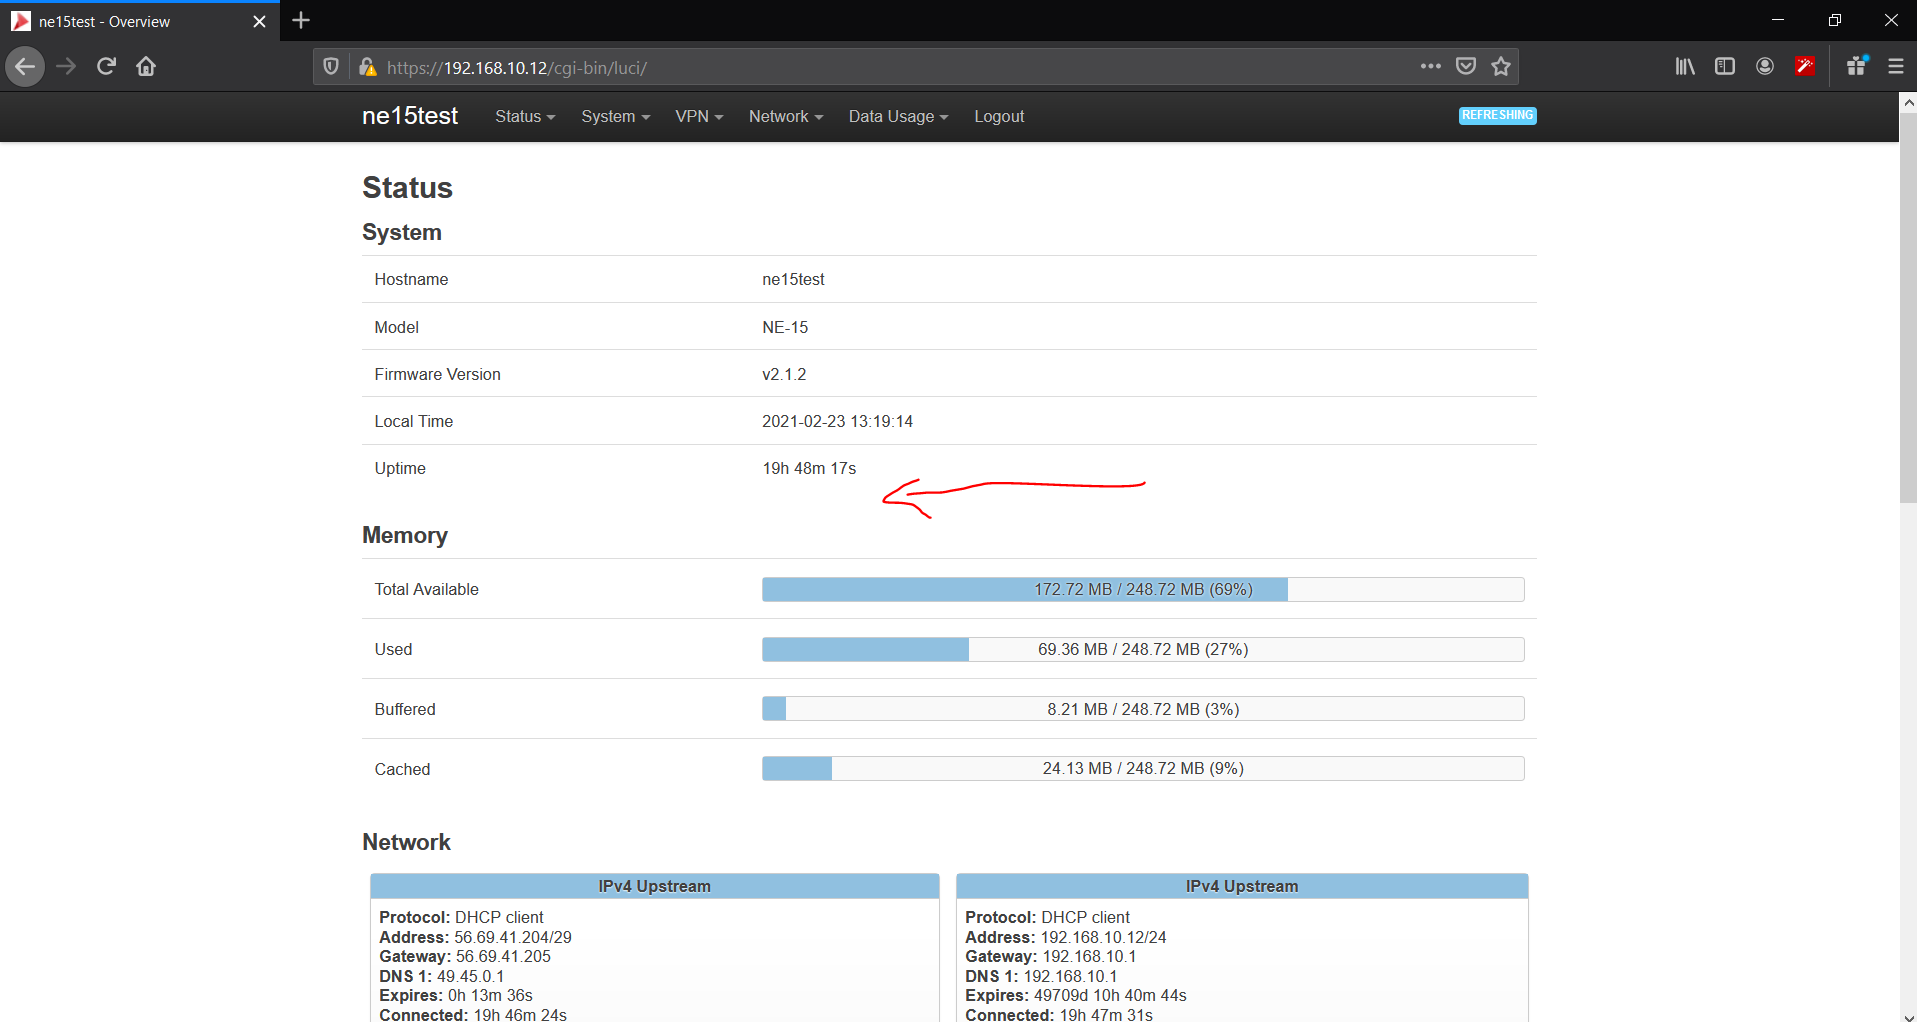Viewport: 1917px width, 1022px height.
Task: Bookmark this page with the star icon
Action: tap(1501, 66)
